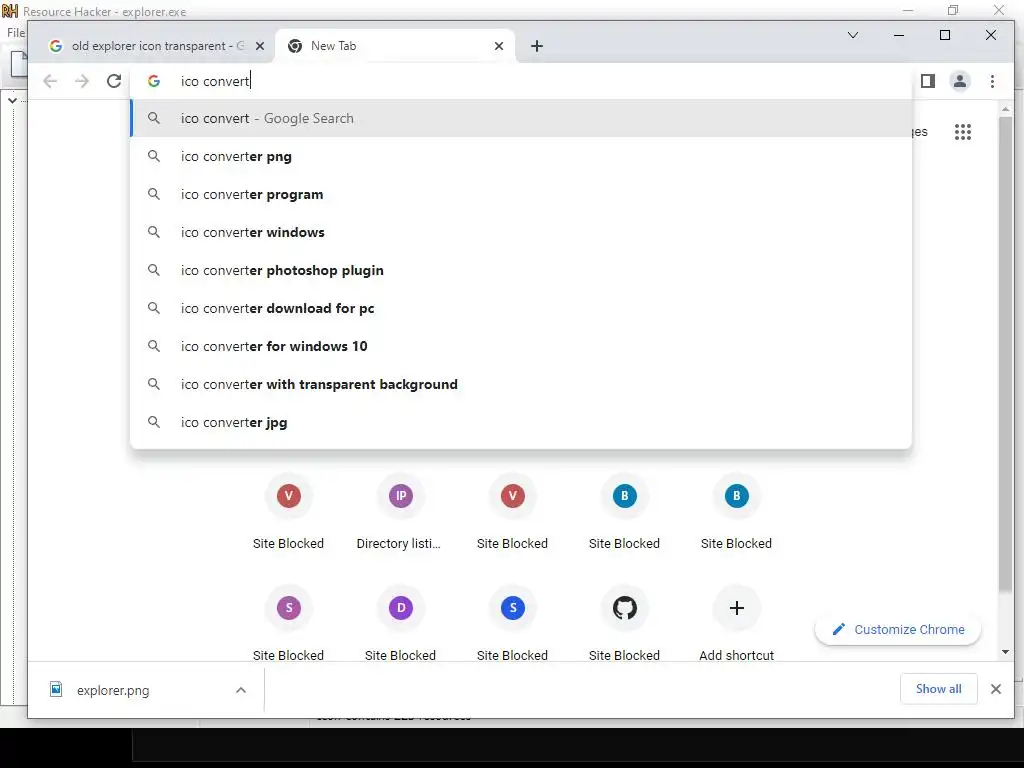Click the page scrollbar up arrow

[x=1005, y=109]
